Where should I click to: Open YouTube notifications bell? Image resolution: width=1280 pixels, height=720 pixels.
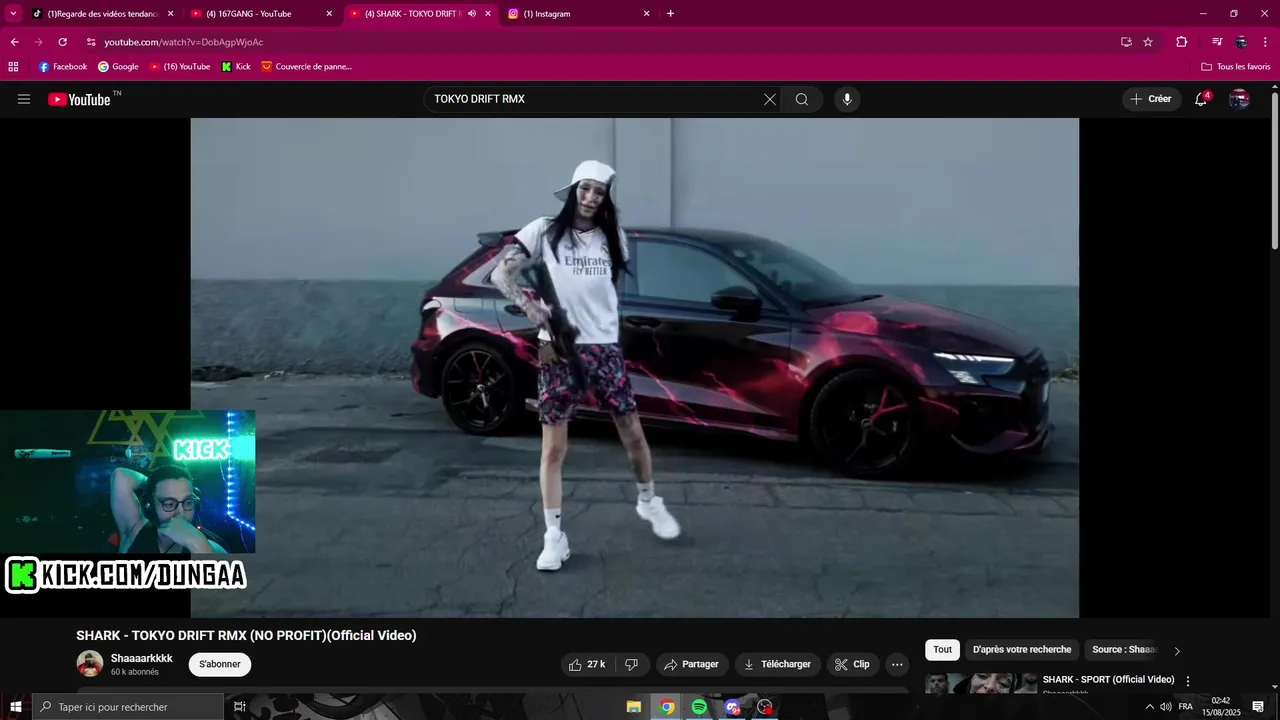[1201, 99]
